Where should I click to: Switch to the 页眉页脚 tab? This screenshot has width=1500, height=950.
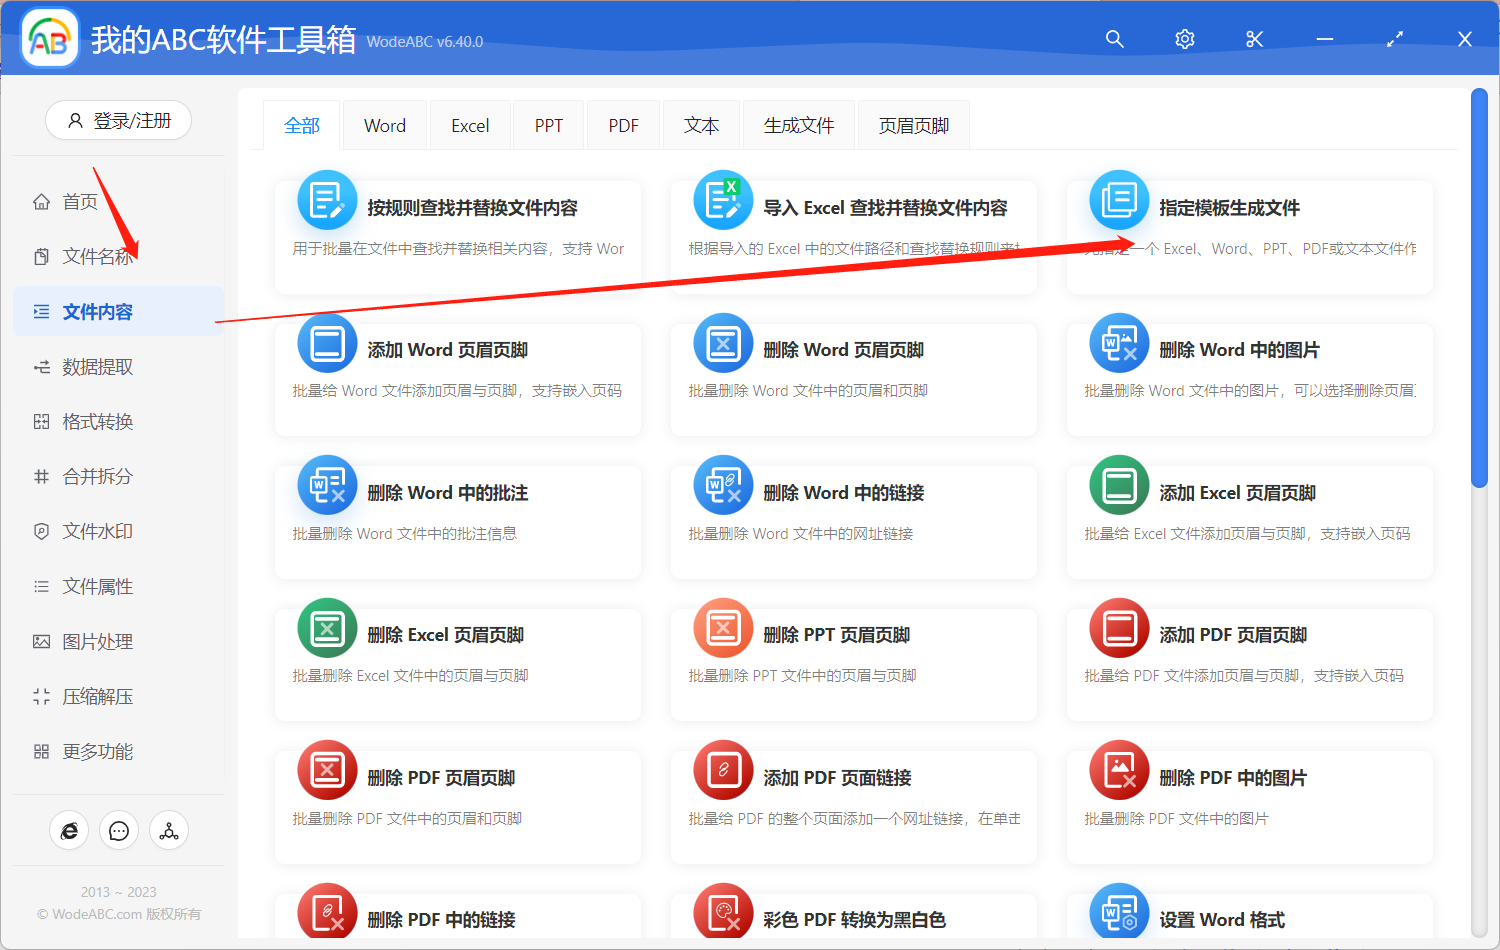(913, 124)
